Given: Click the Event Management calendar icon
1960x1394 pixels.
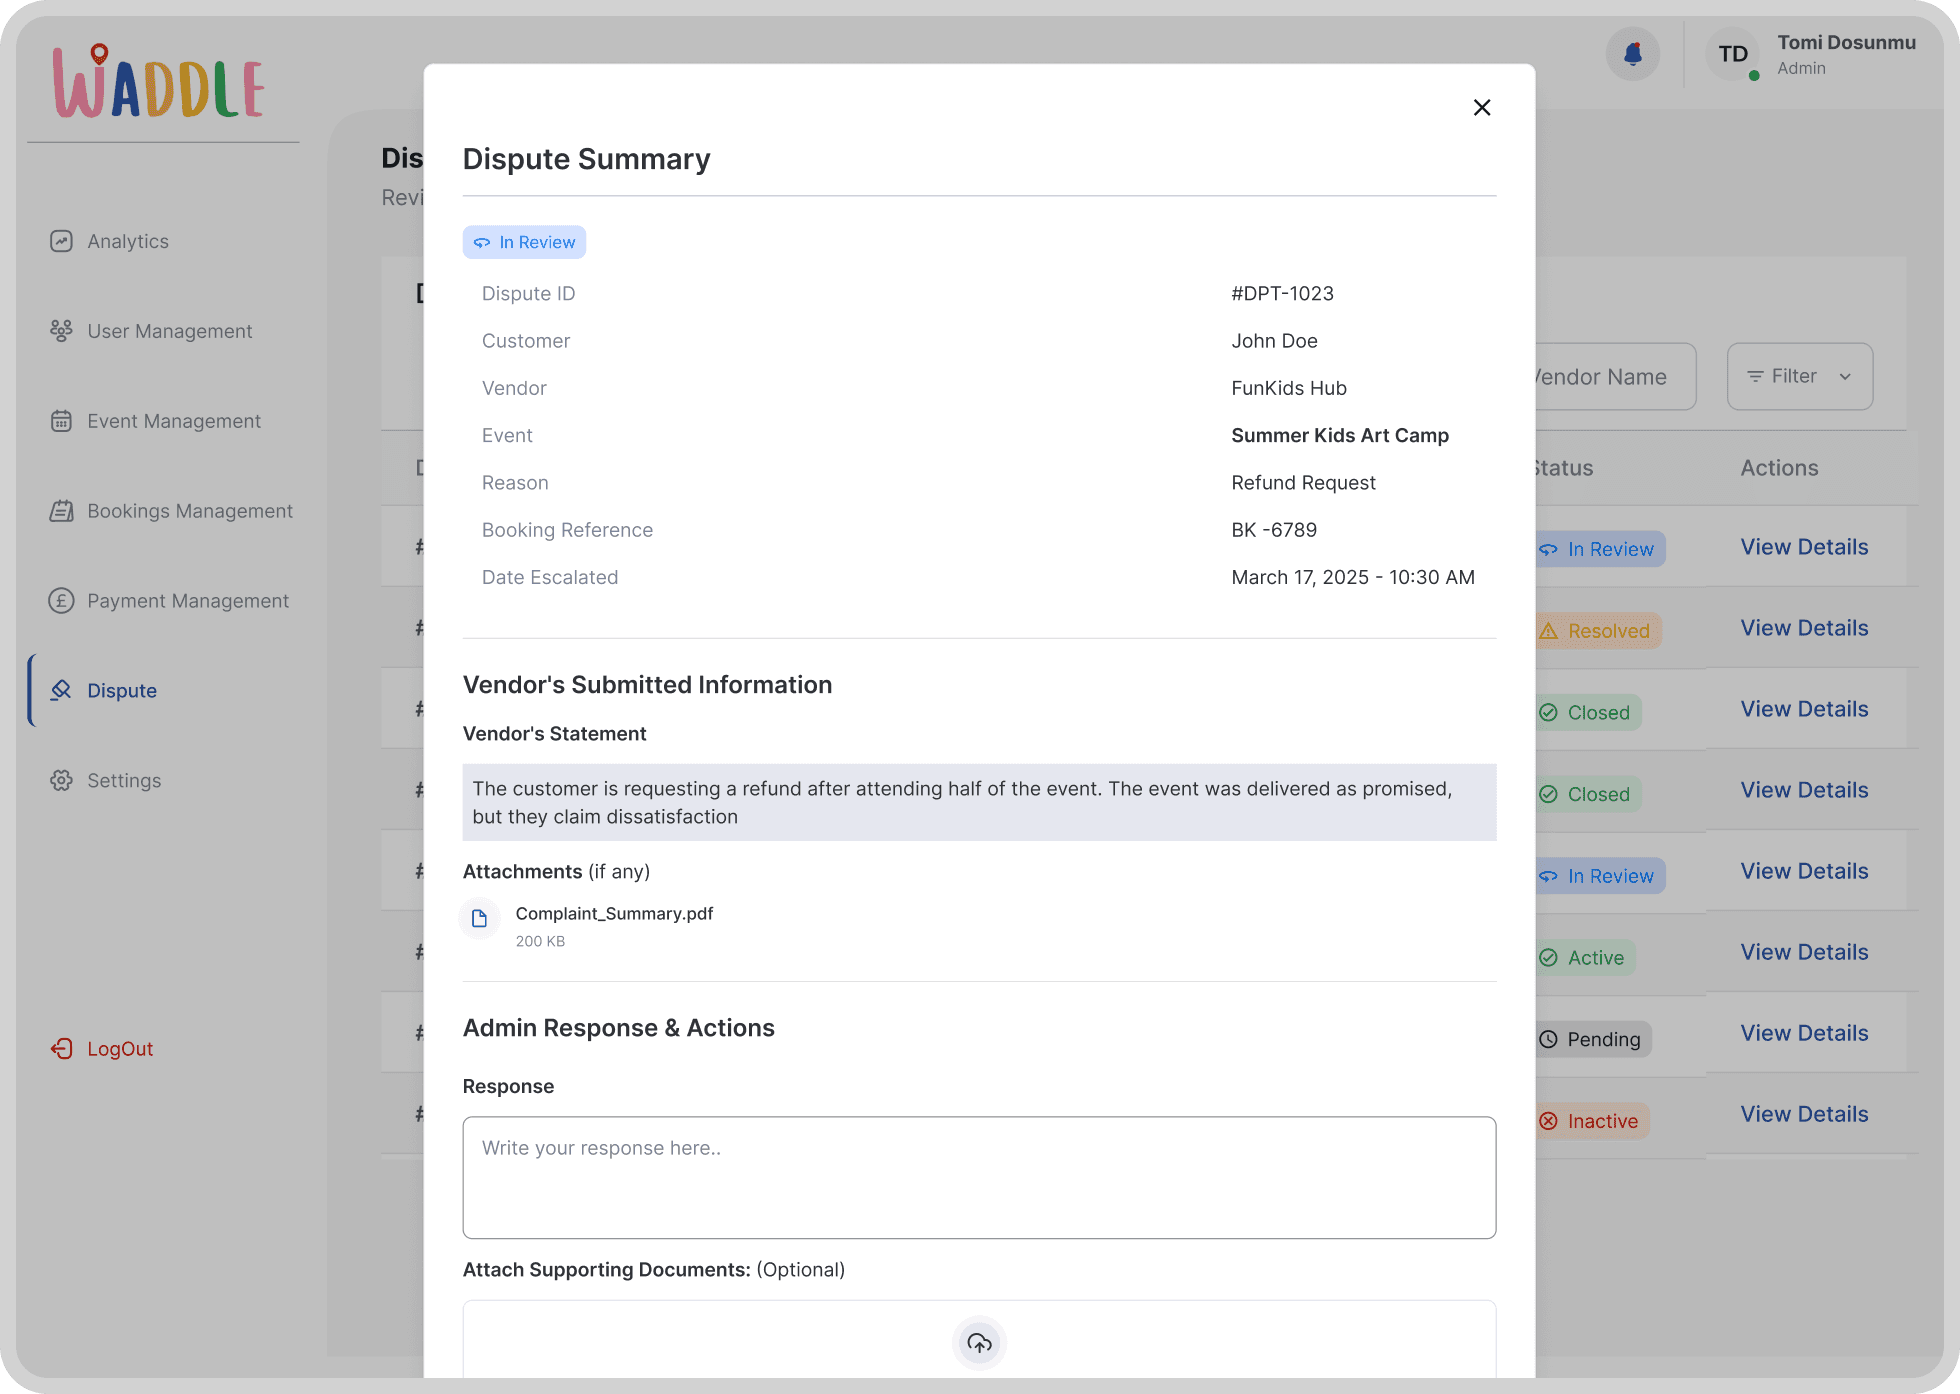Looking at the screenshot, I should pyautogui.click(x=61, y=421).
